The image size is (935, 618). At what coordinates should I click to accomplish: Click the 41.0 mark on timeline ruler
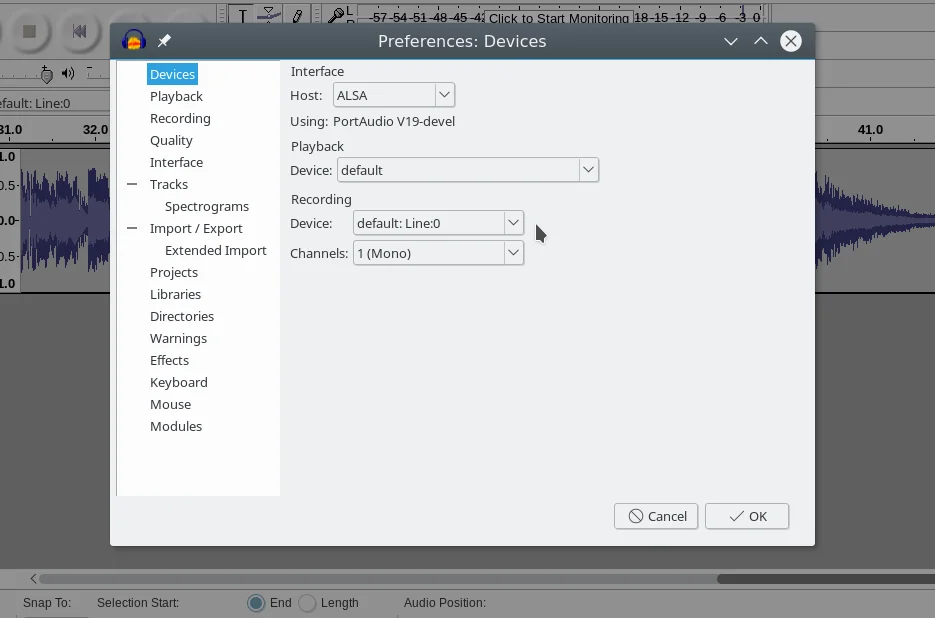[870, 129]
